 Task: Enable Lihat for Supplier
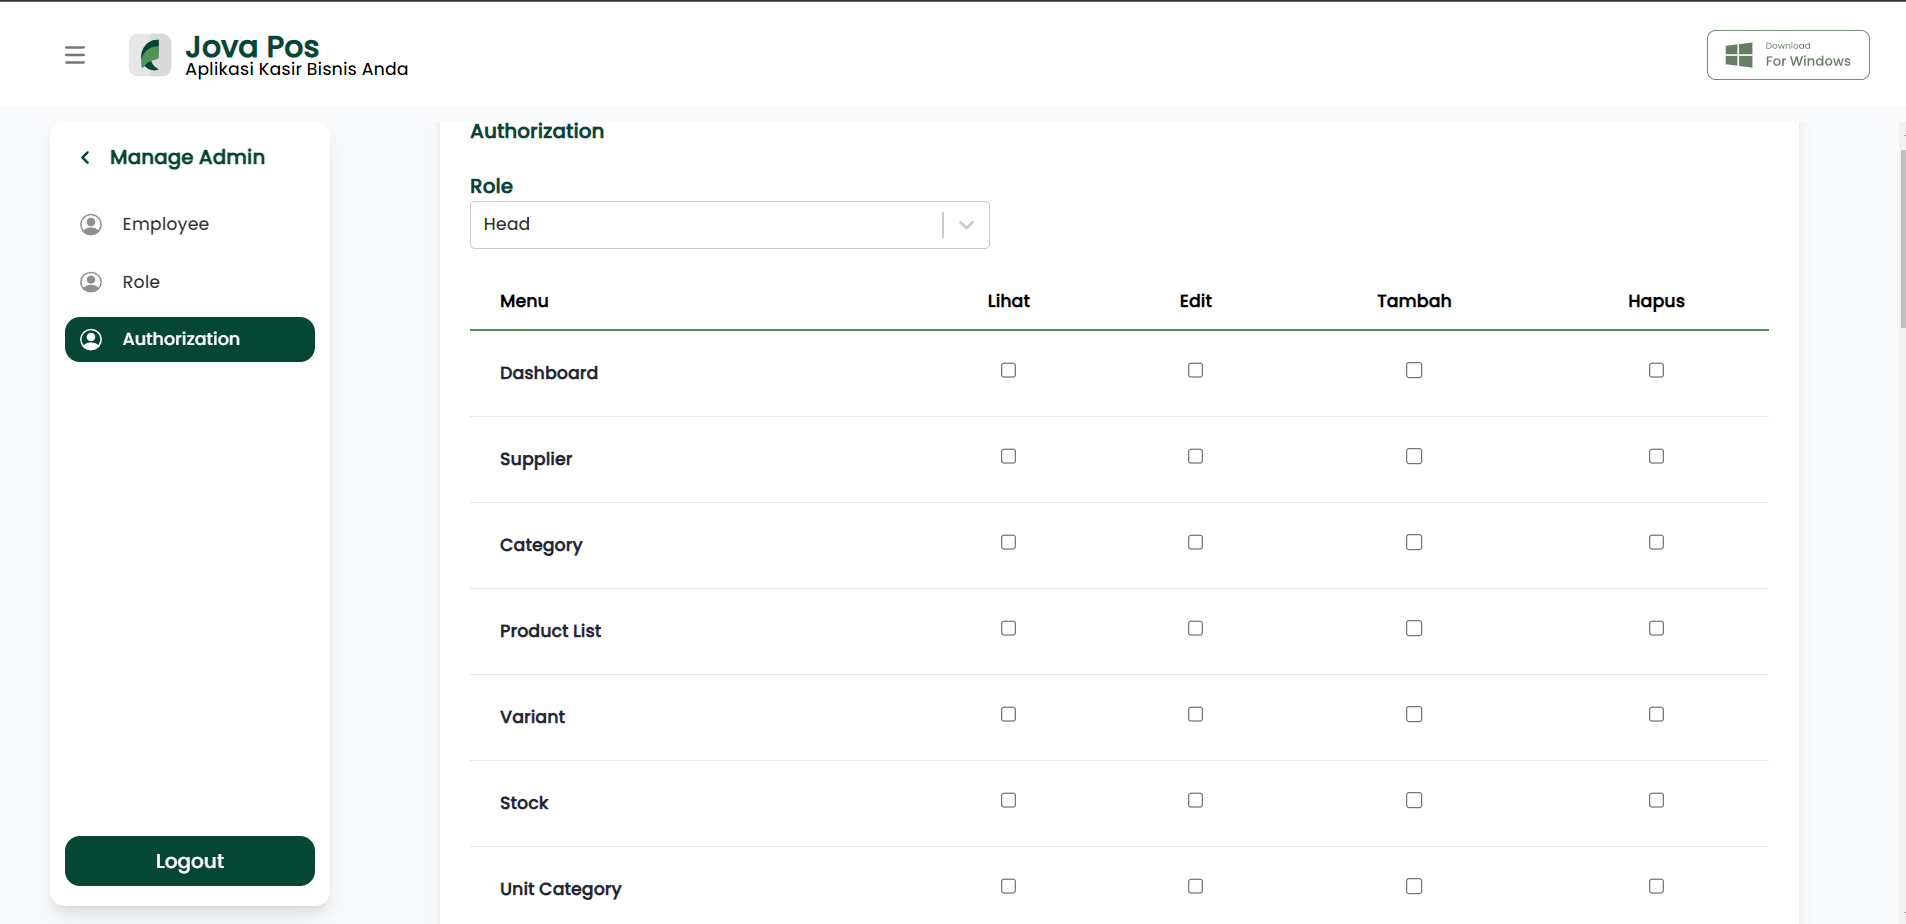(1008, 456)
